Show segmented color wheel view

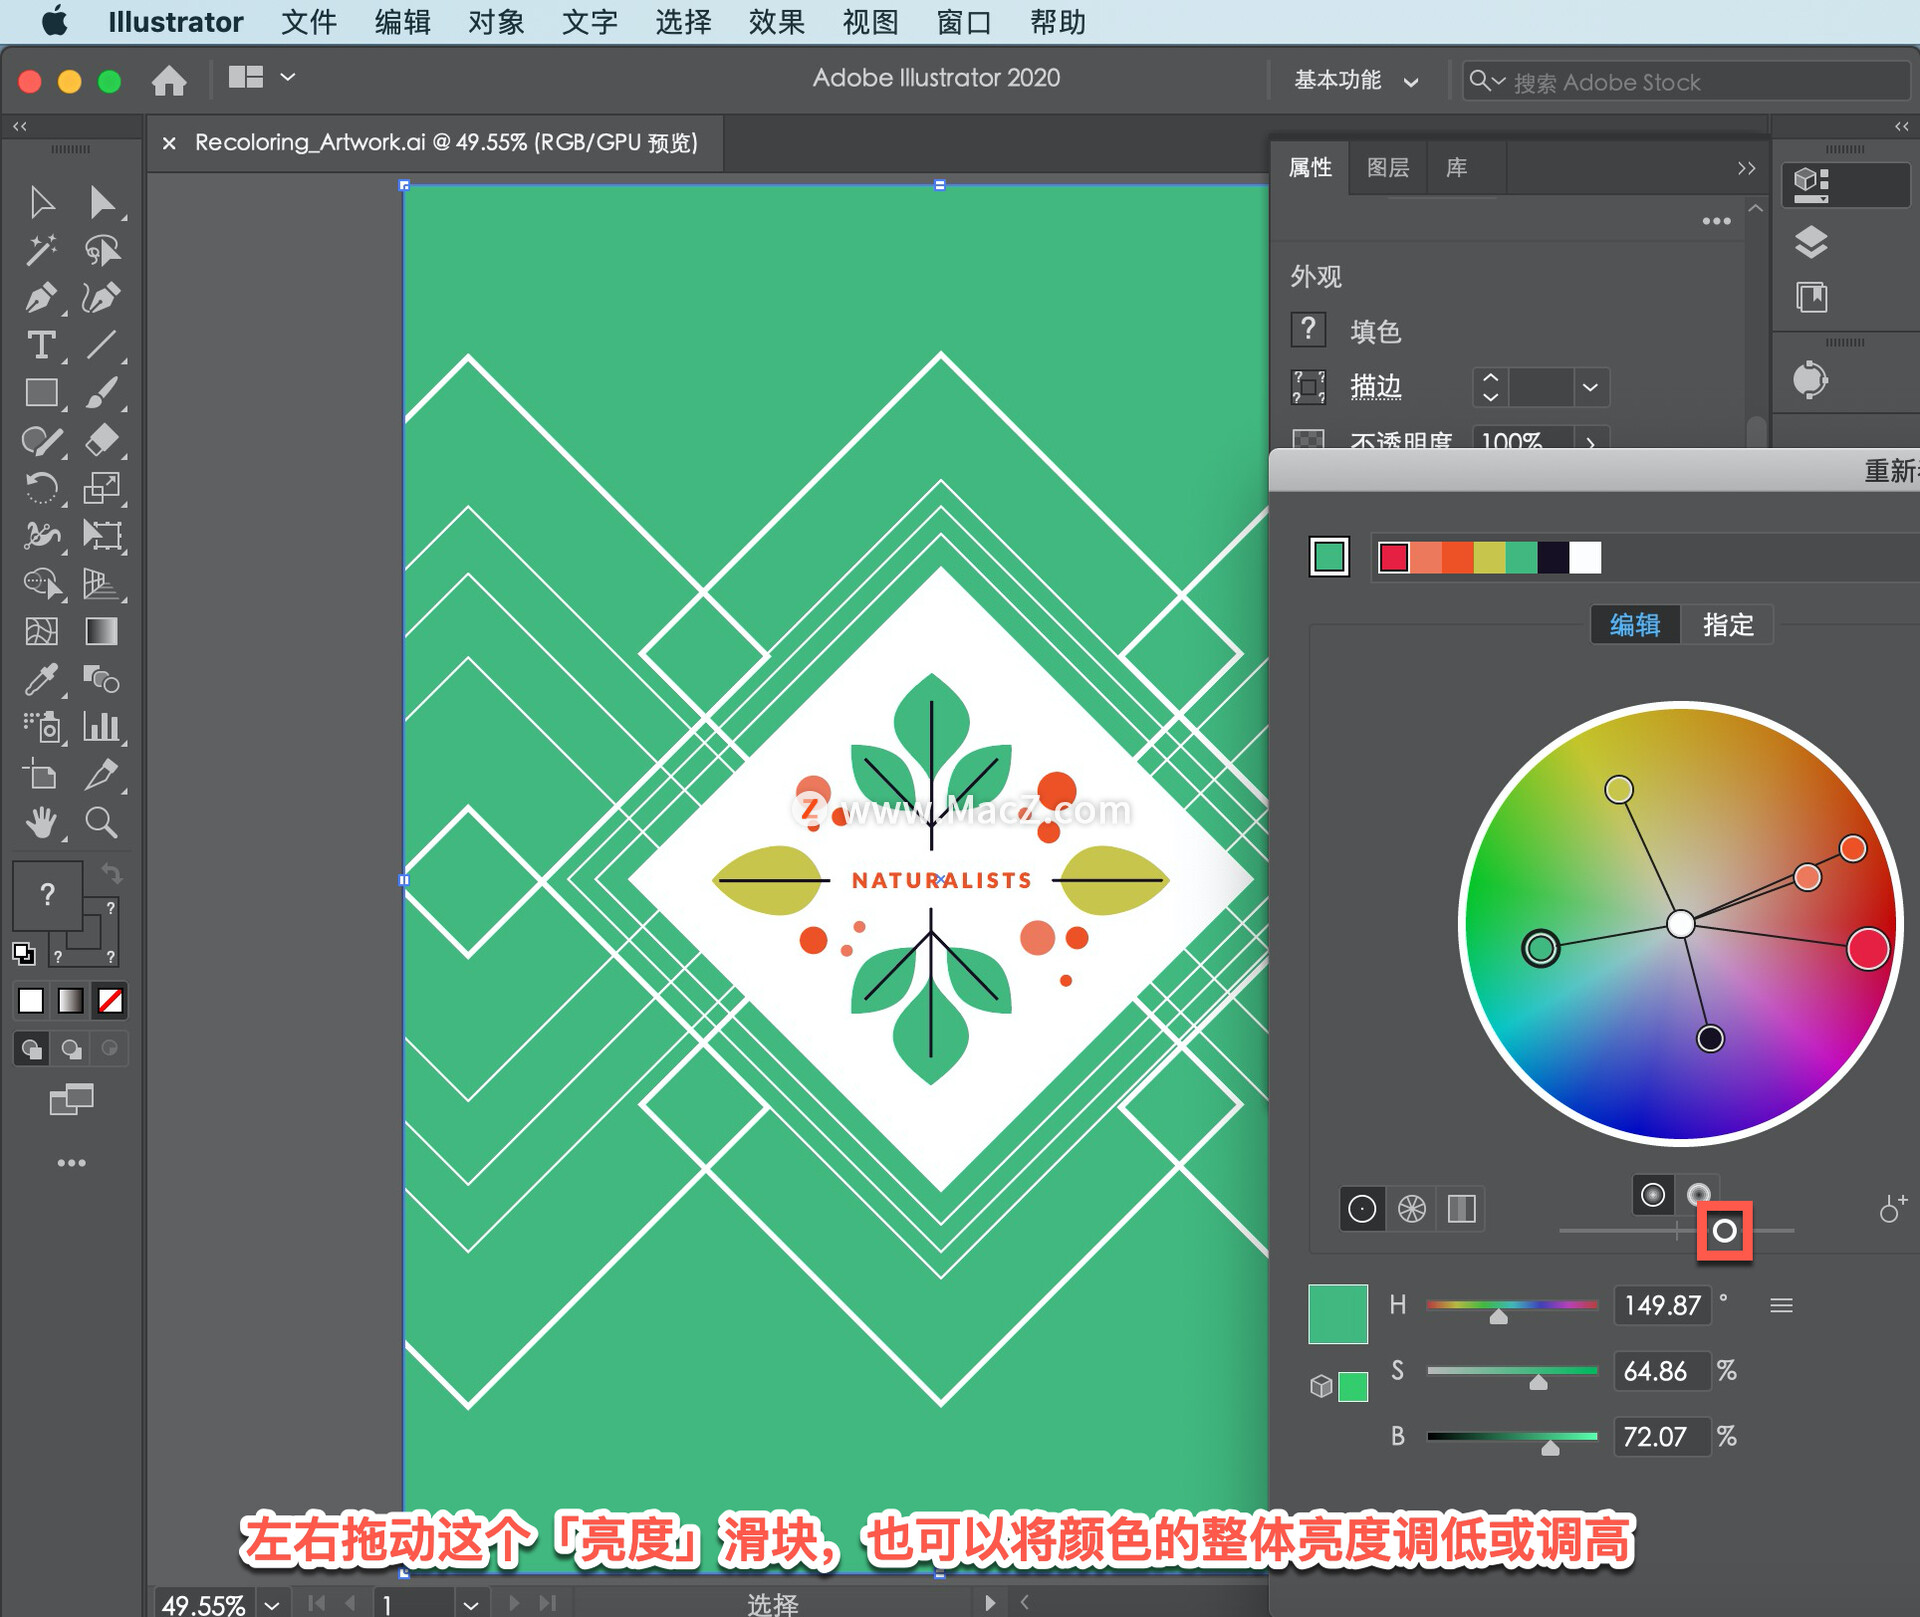click(x=1411, y=1209)
